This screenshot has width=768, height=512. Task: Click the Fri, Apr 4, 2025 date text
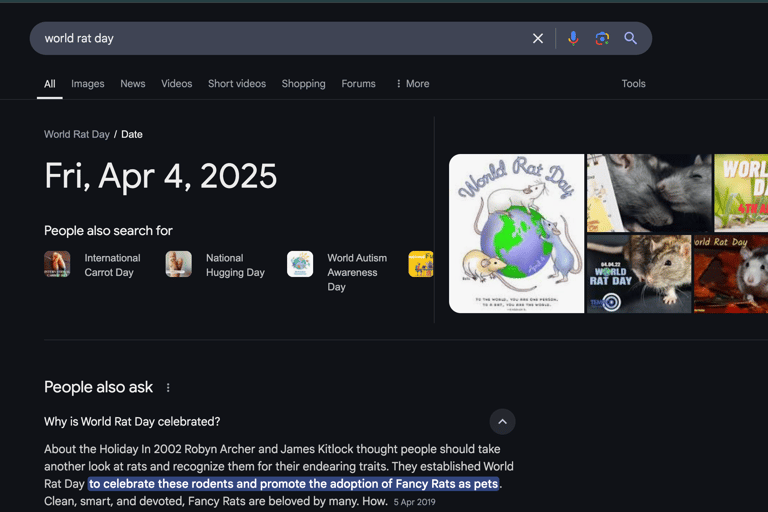tap(161, 176)
